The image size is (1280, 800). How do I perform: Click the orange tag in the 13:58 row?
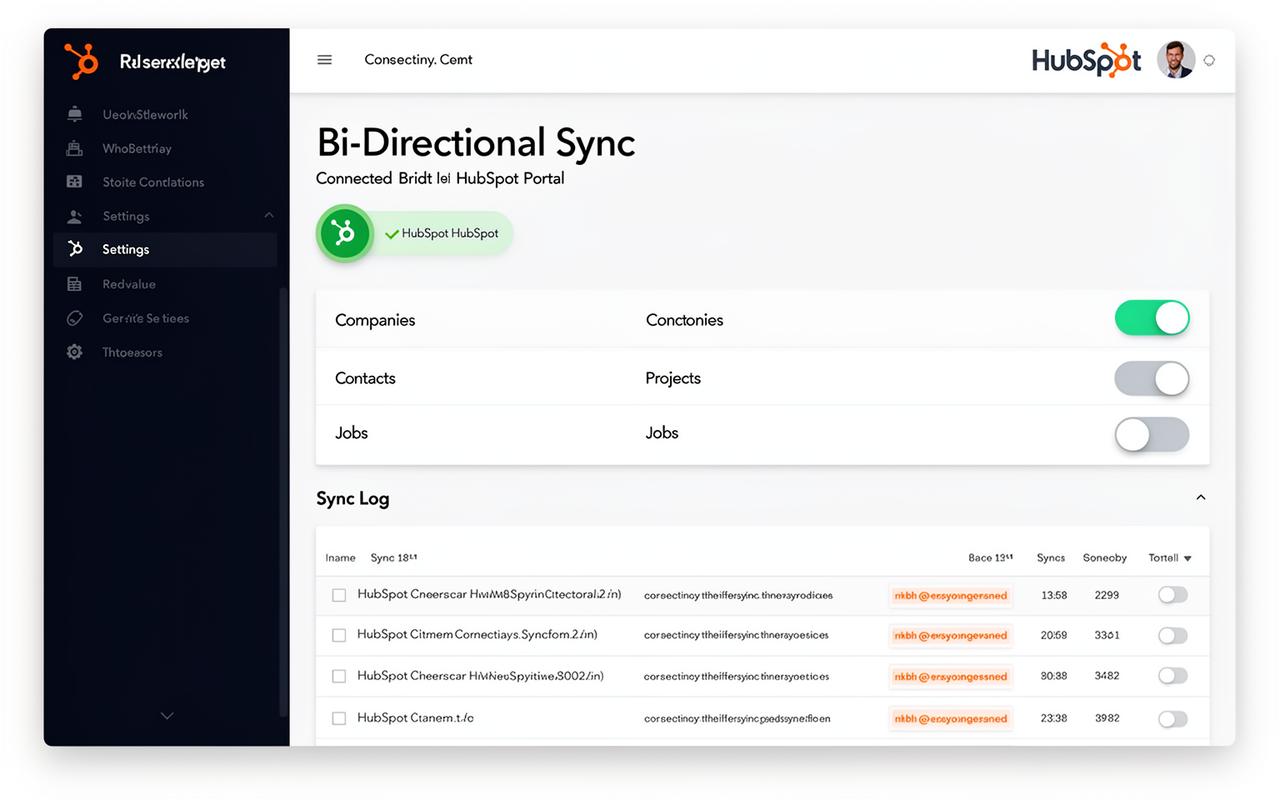[x=950, y=595]
